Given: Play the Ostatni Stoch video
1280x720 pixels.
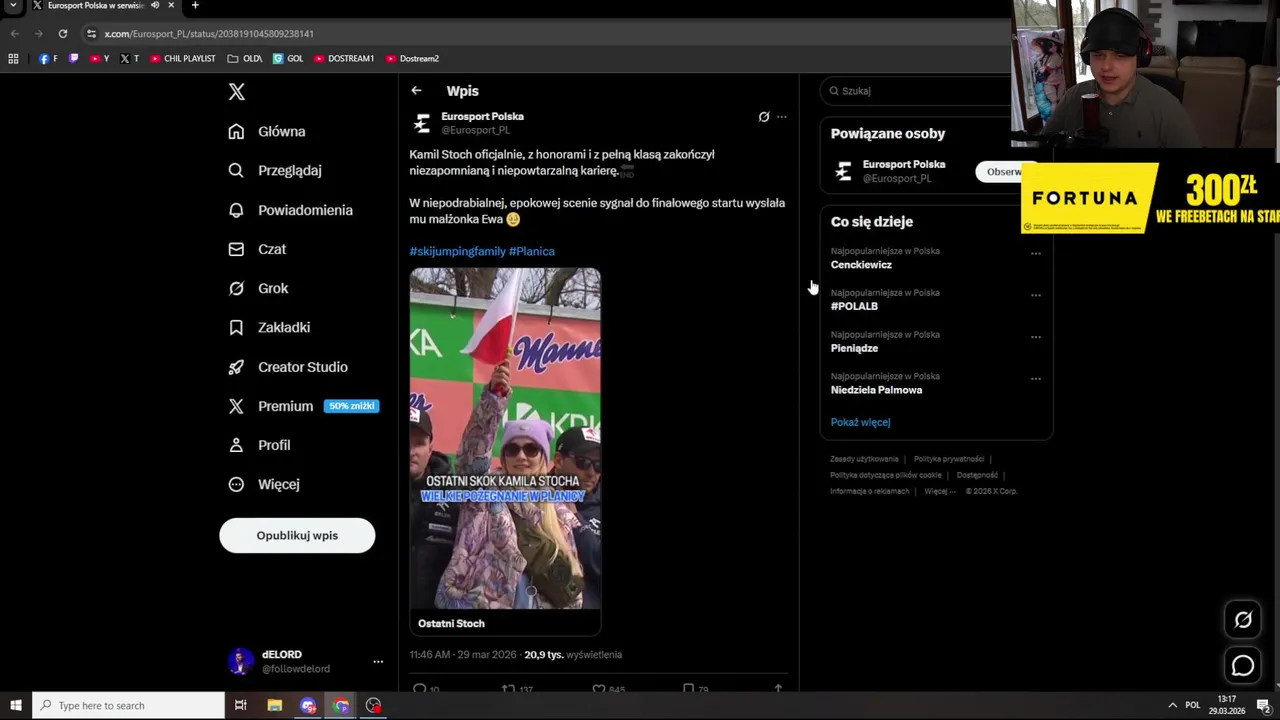Looking at the screenshot, I should click(505, 438).
